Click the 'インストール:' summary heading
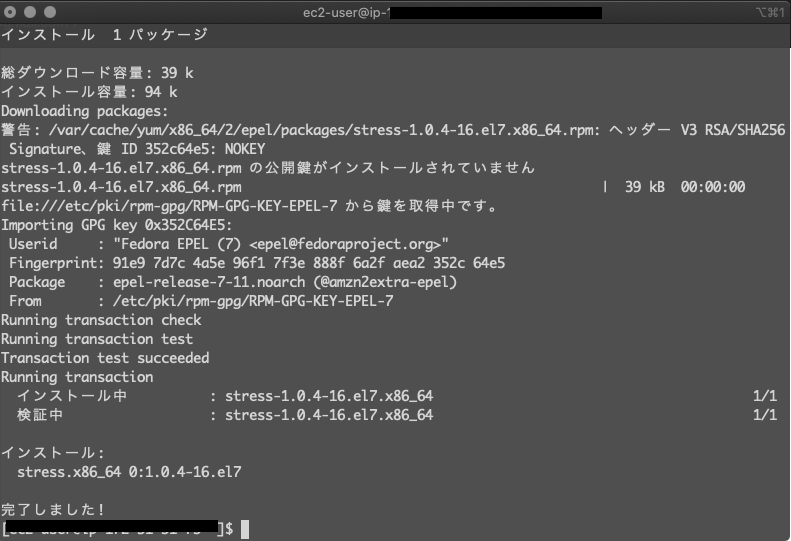Screen dimensions: 791x541 point(52,453)
